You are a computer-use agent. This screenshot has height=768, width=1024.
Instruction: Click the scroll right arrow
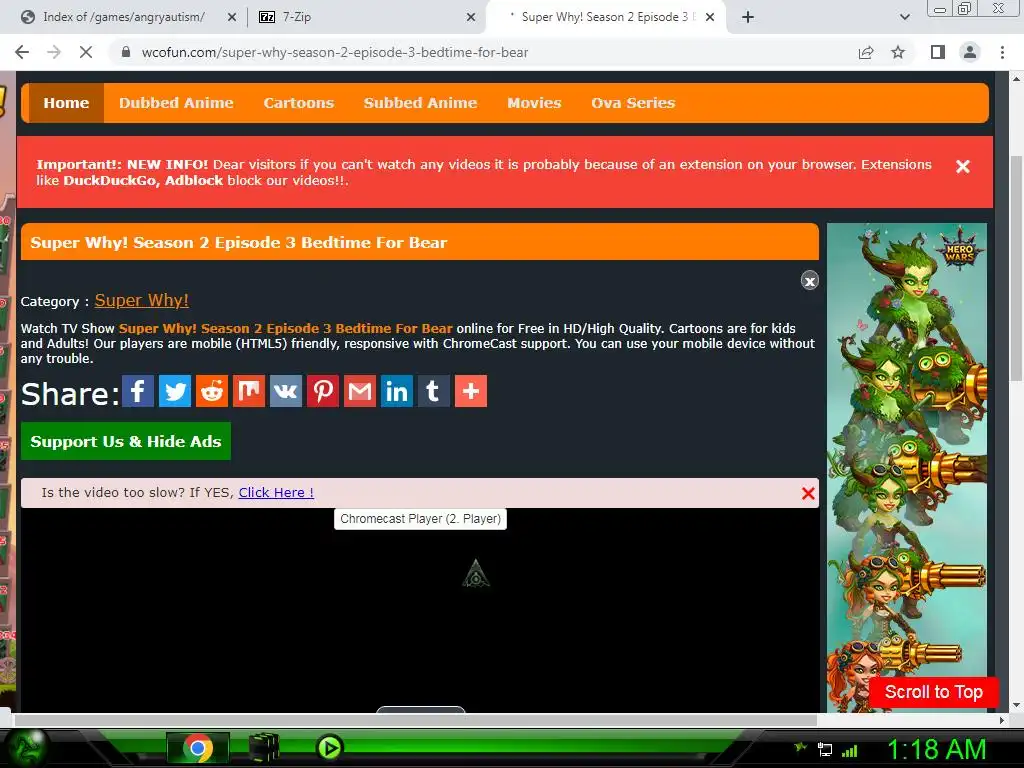(1002, 720)
